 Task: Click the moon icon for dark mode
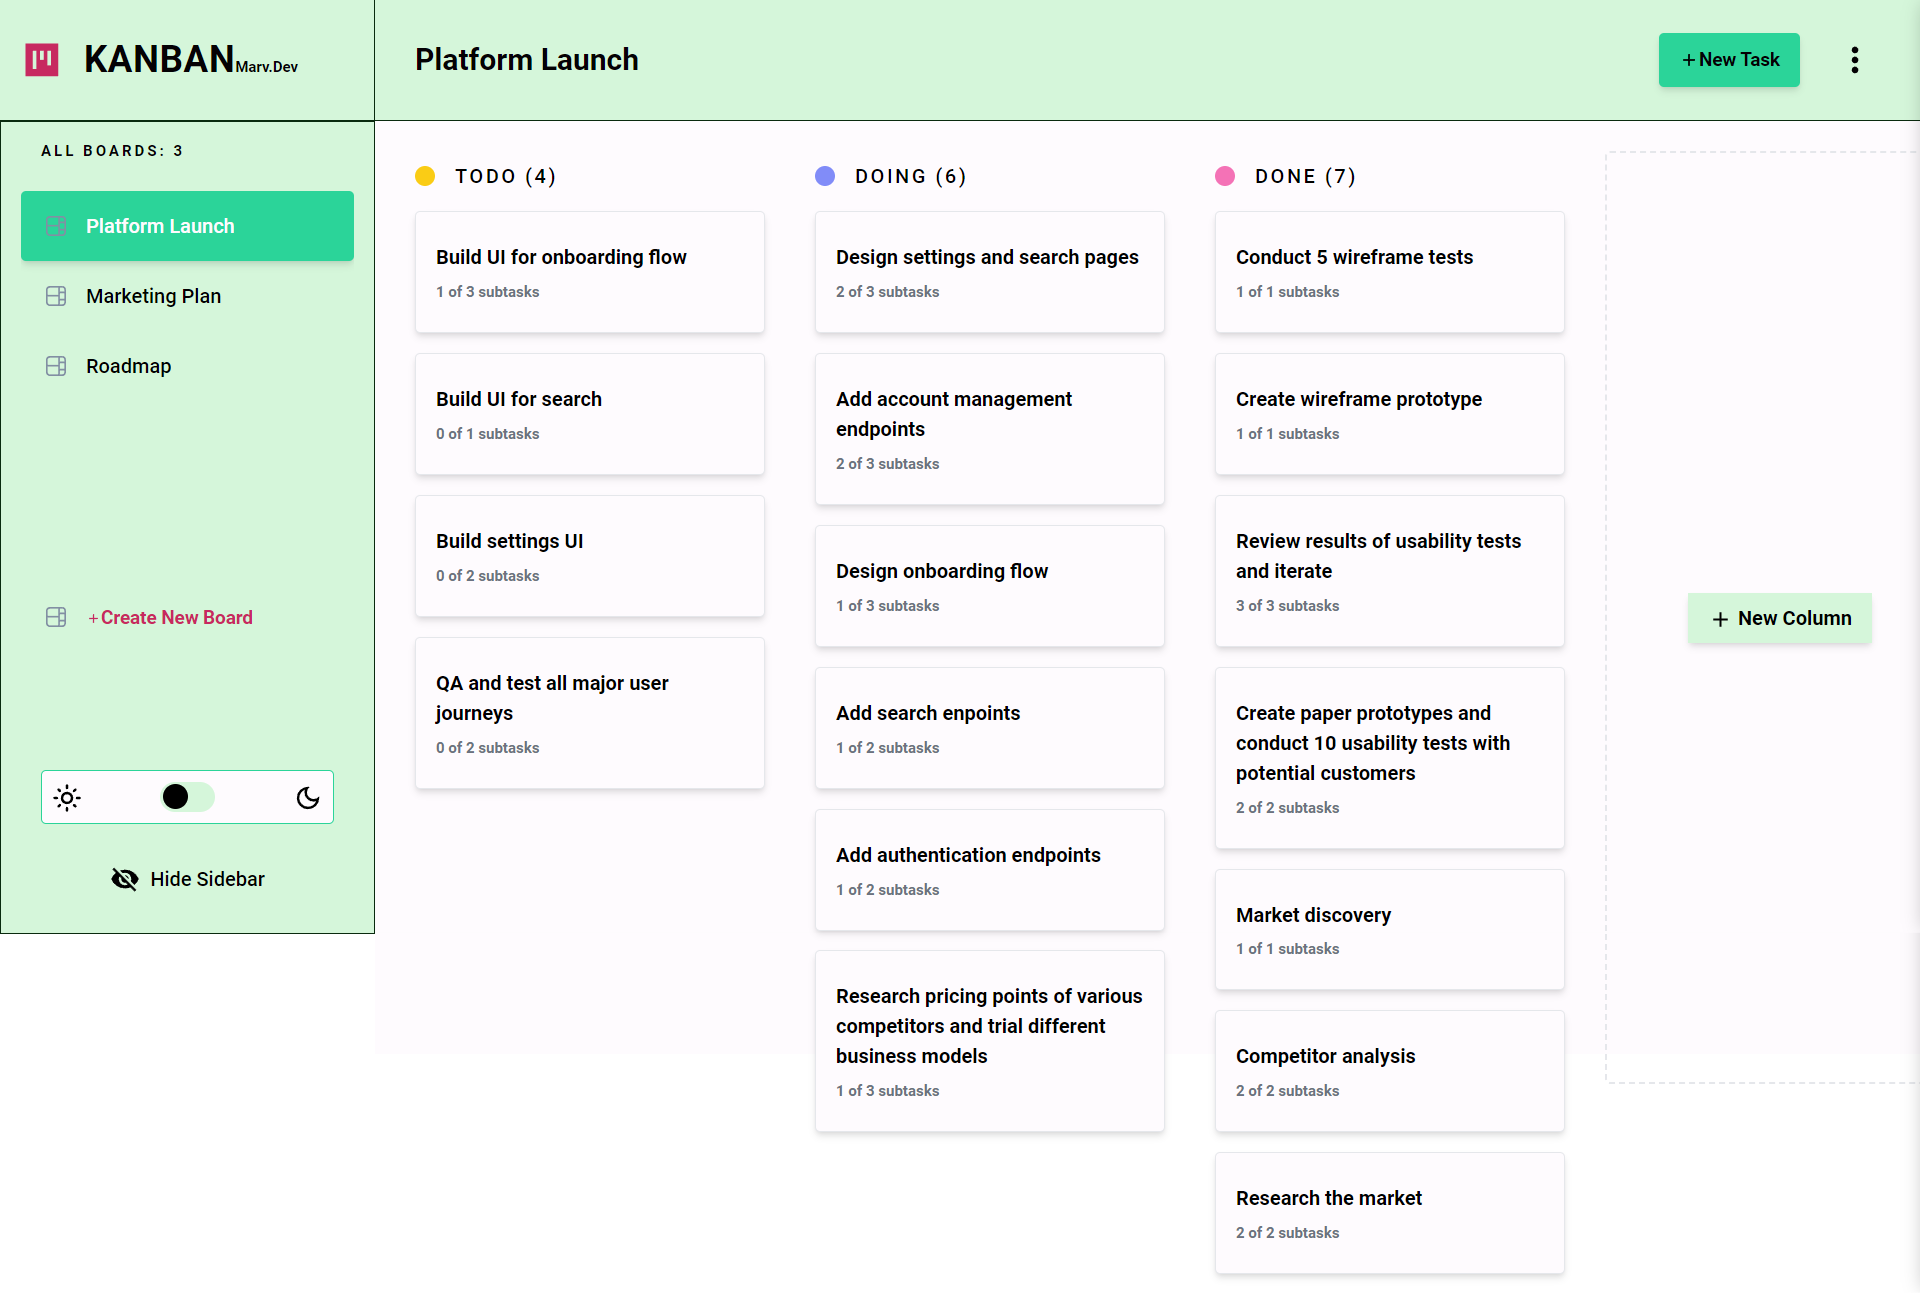[x=307, y=797]
